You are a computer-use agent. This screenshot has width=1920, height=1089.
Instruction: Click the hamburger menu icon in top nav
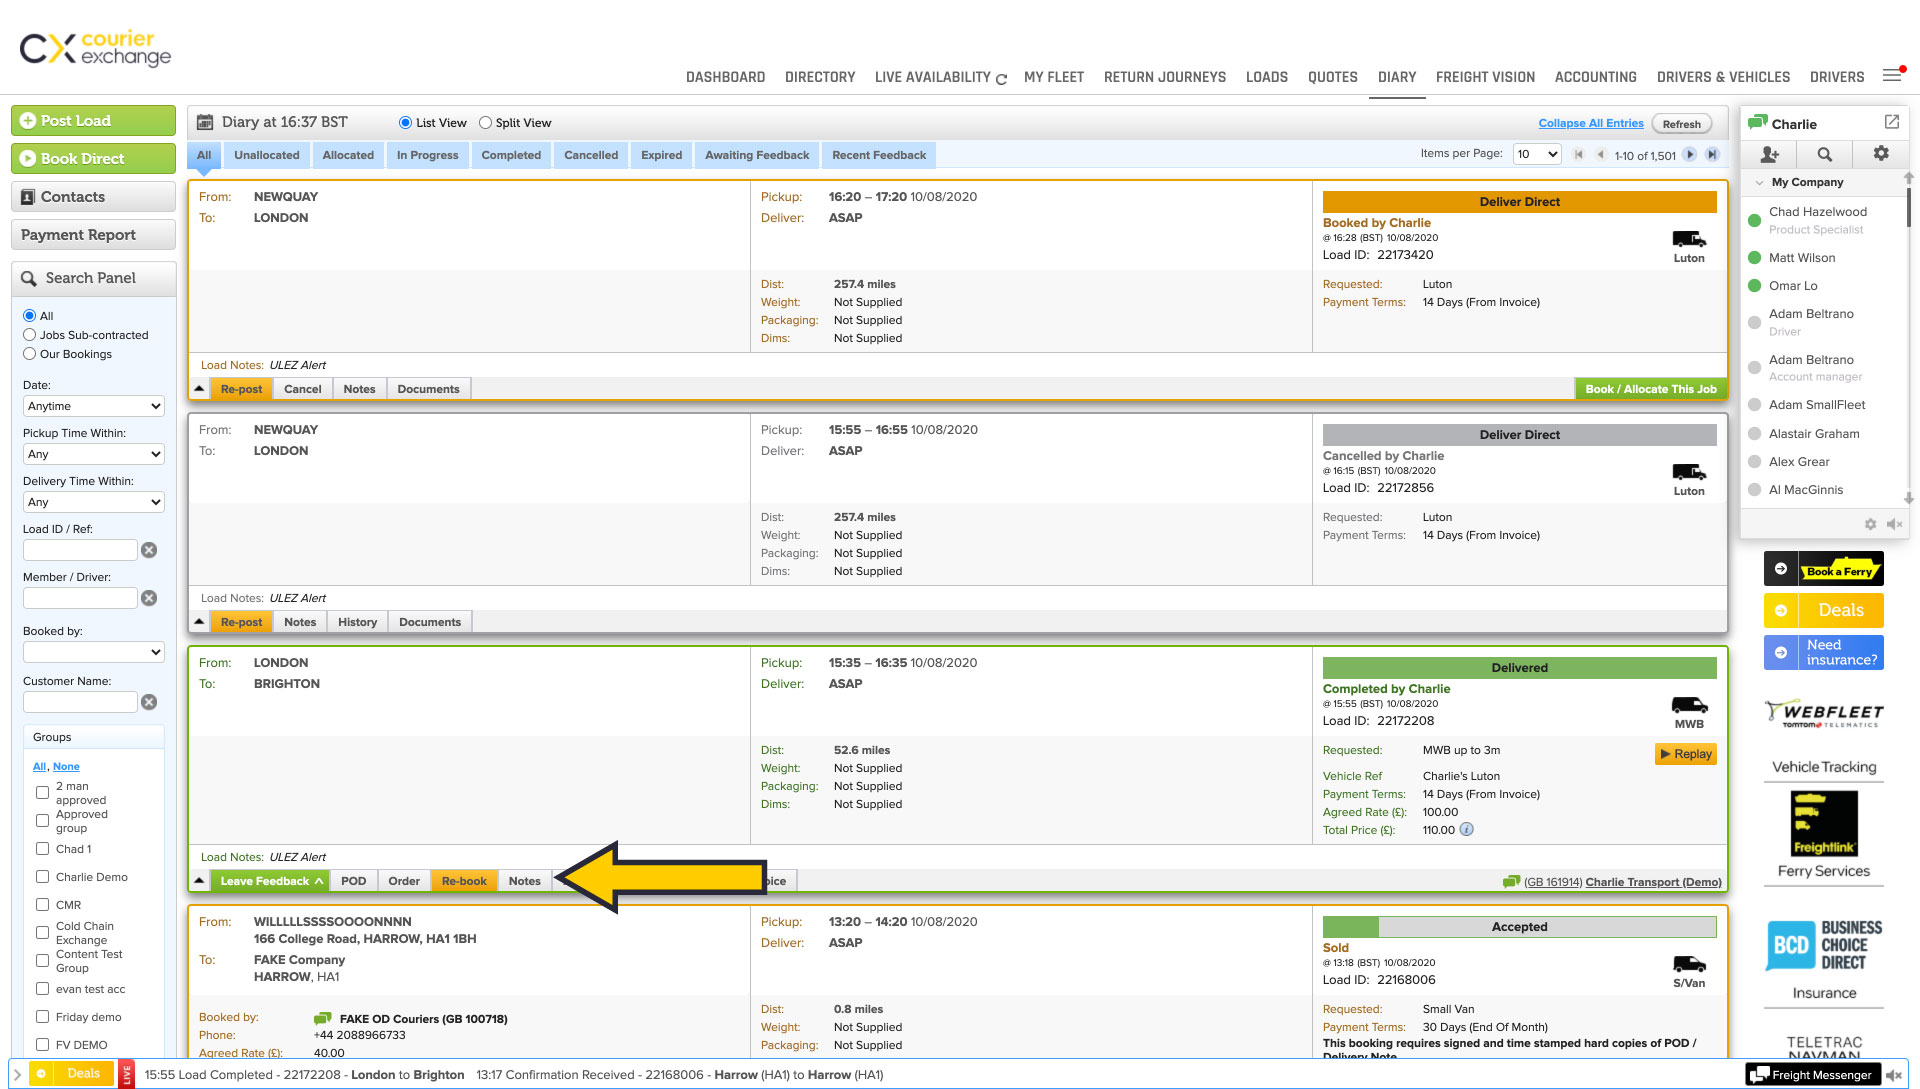(x=1891, y=76)
